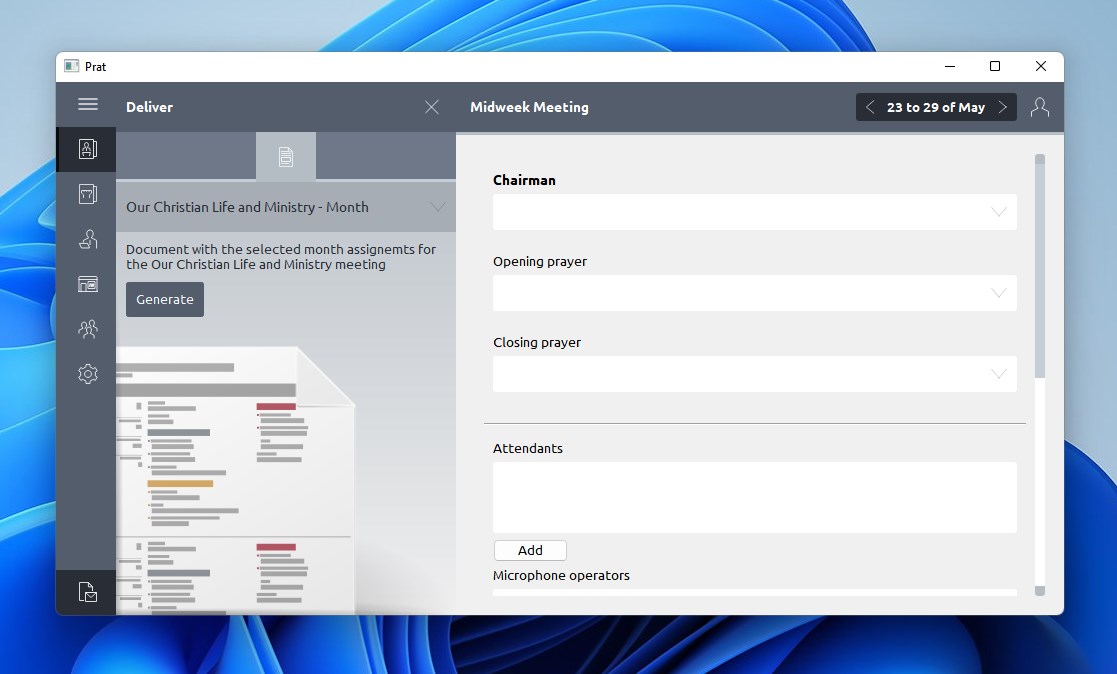Open the Opening prayer dropdown
1117x674 pixels.
[754, 293]
